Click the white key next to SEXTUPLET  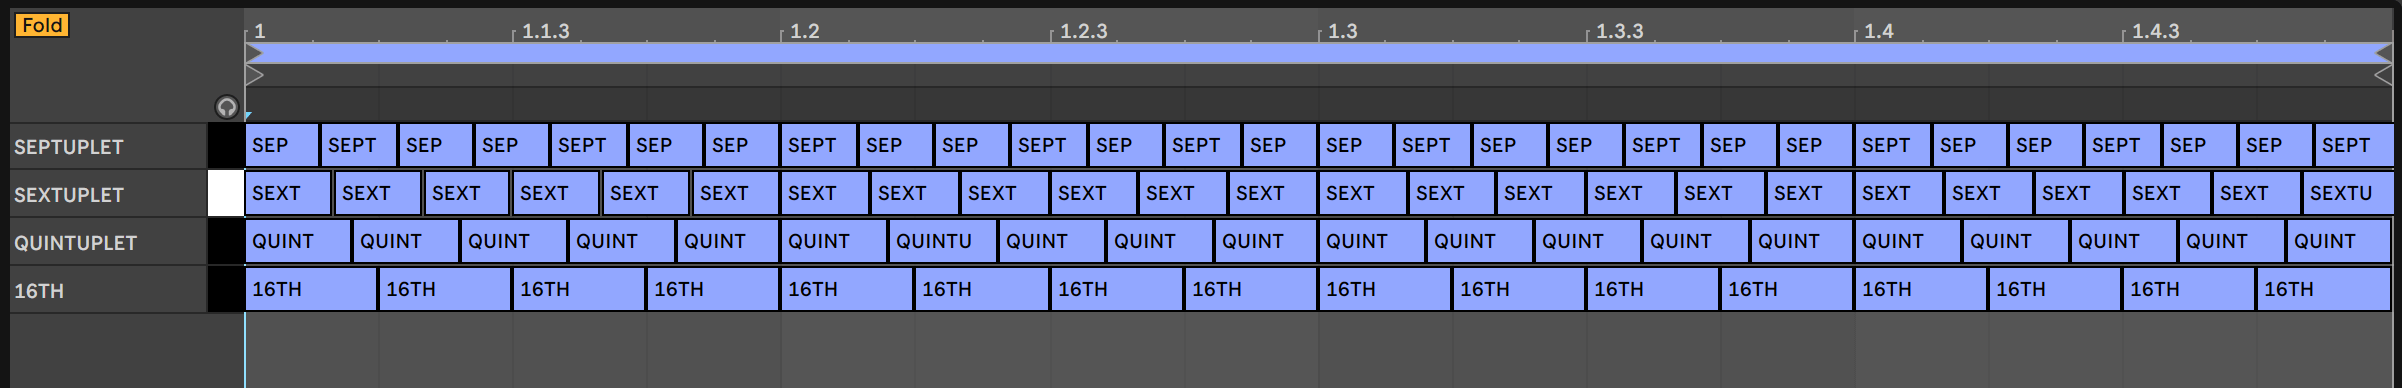226,194
